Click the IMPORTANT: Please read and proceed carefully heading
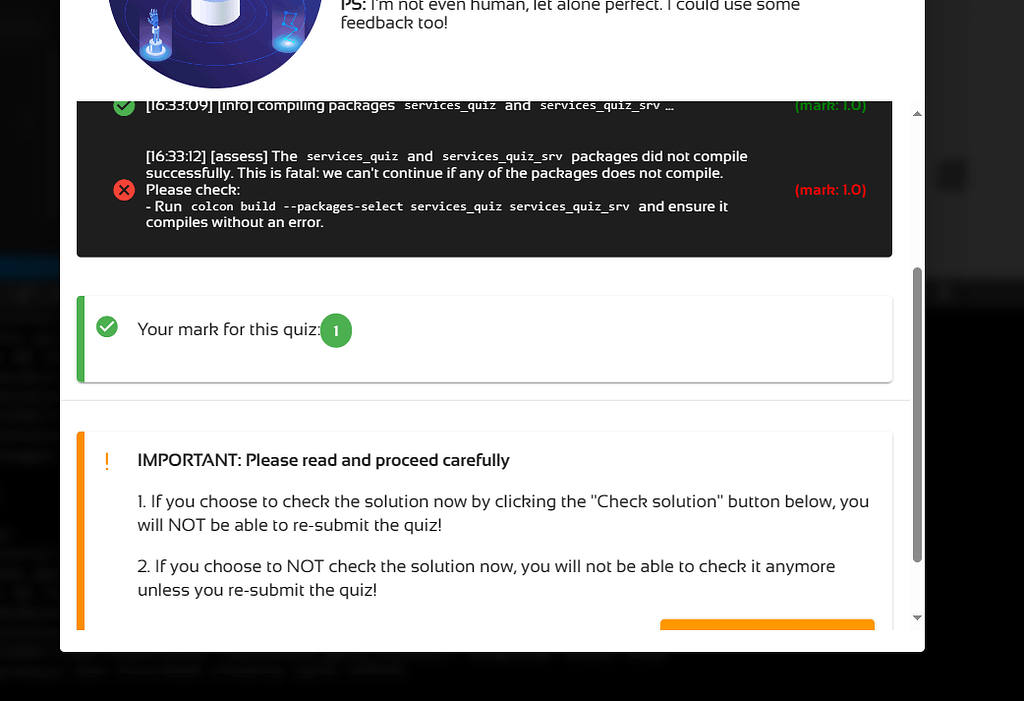Viewport: 1024px width, 701px height. coord(323,461)
